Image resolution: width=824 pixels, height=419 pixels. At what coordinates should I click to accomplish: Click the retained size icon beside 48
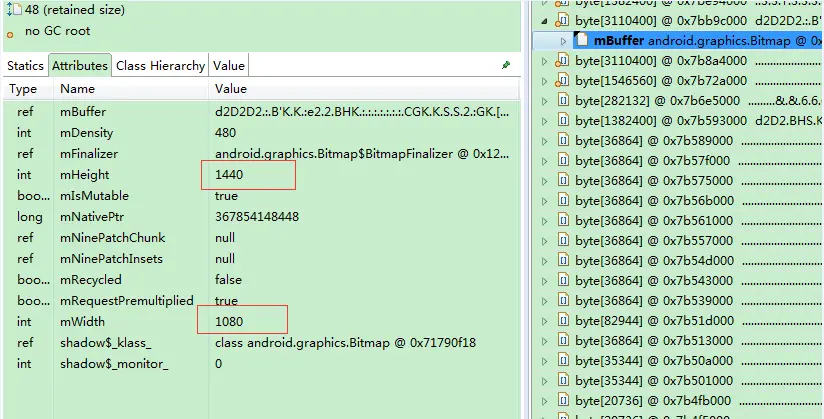[x=14, y=9]
